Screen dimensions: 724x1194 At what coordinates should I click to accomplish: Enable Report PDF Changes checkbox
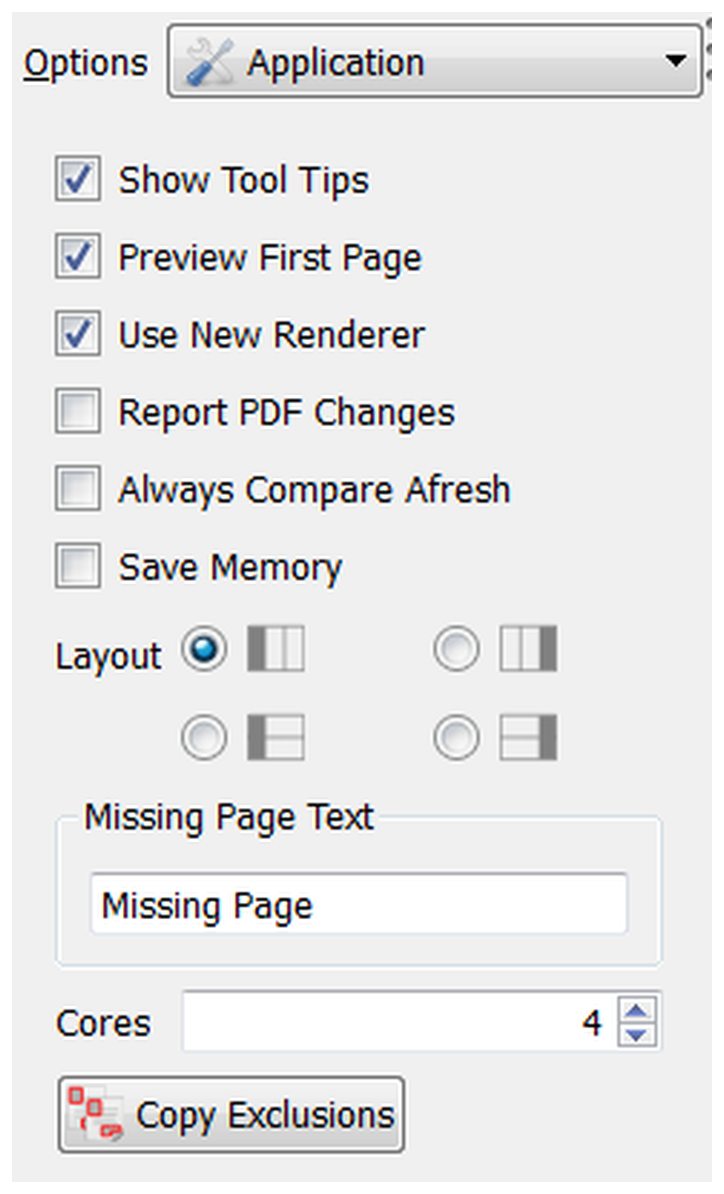pos(77,411)
